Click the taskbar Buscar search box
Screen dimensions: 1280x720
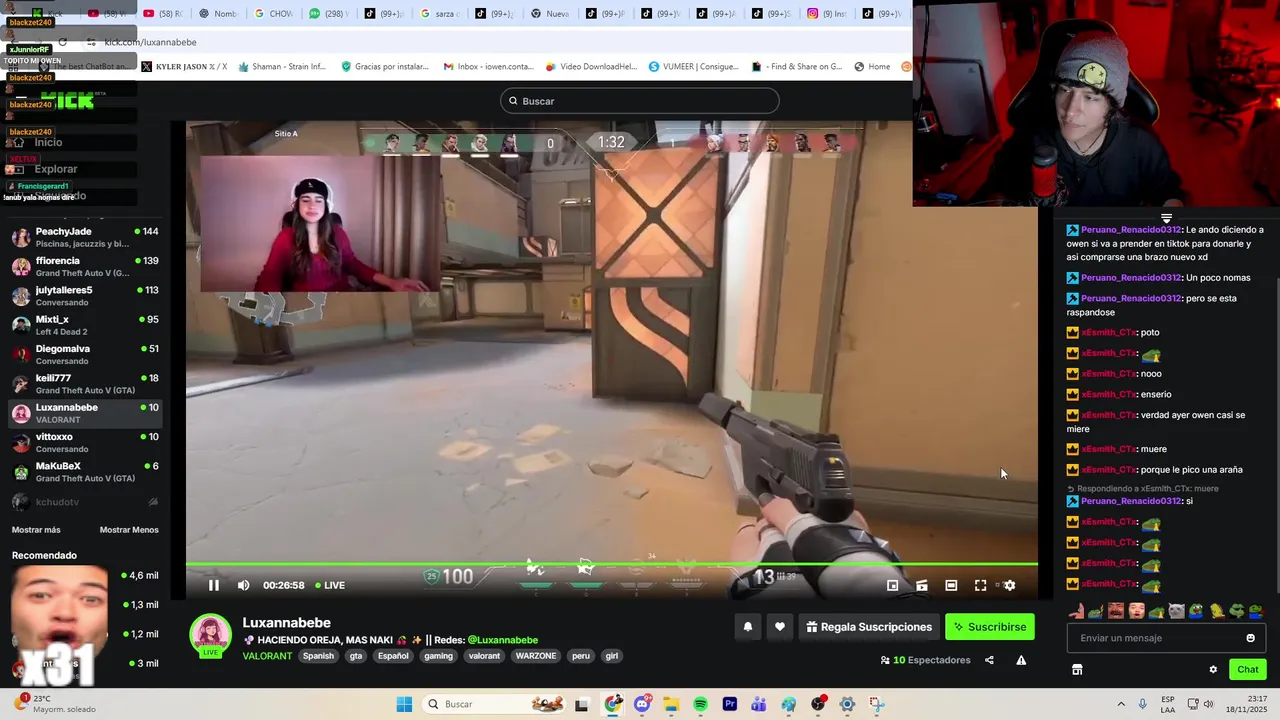492,704
